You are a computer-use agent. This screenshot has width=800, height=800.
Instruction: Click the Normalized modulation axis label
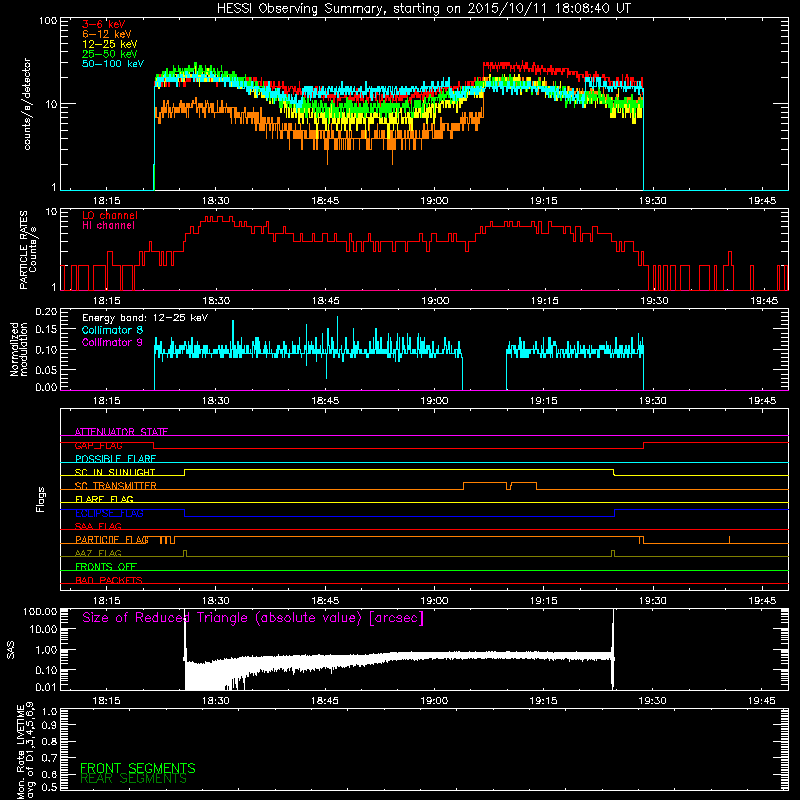18,349
